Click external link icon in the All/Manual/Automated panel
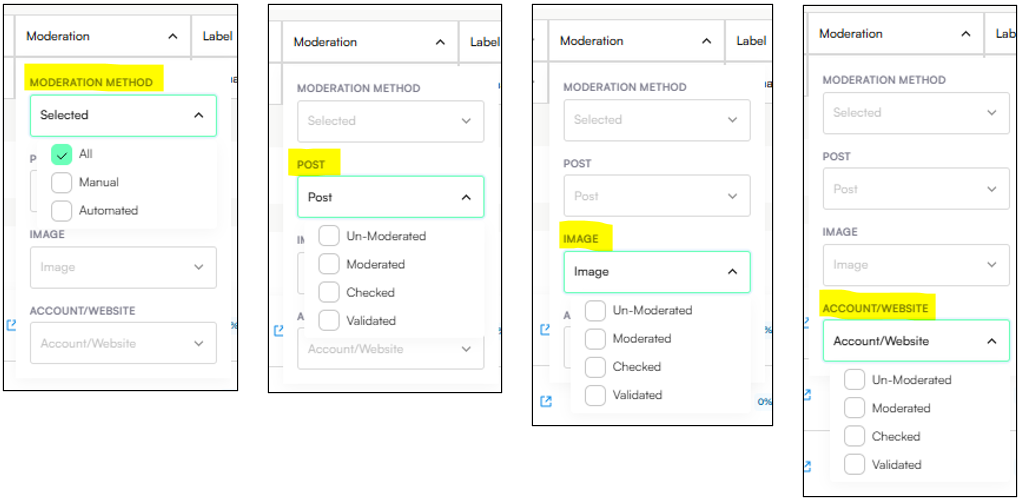This screenshot has width=1020, height=499. [11, 325]
